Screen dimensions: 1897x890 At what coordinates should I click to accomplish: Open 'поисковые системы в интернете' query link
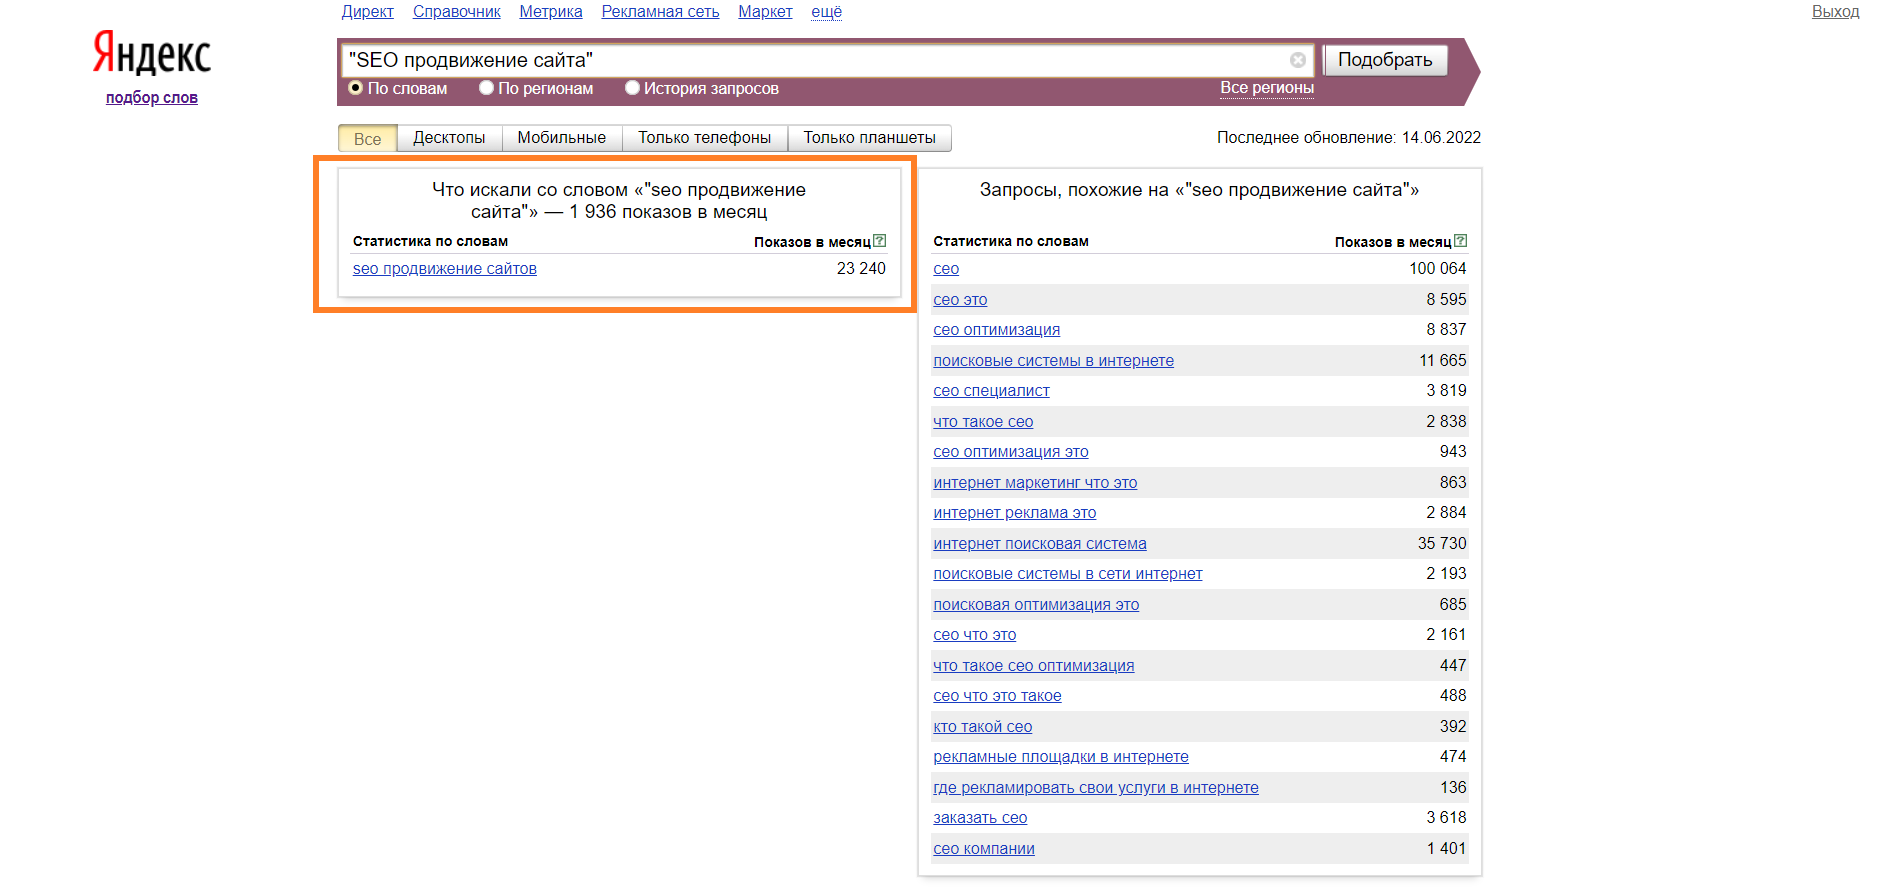pyautogui.click(x=1054, y=361)
